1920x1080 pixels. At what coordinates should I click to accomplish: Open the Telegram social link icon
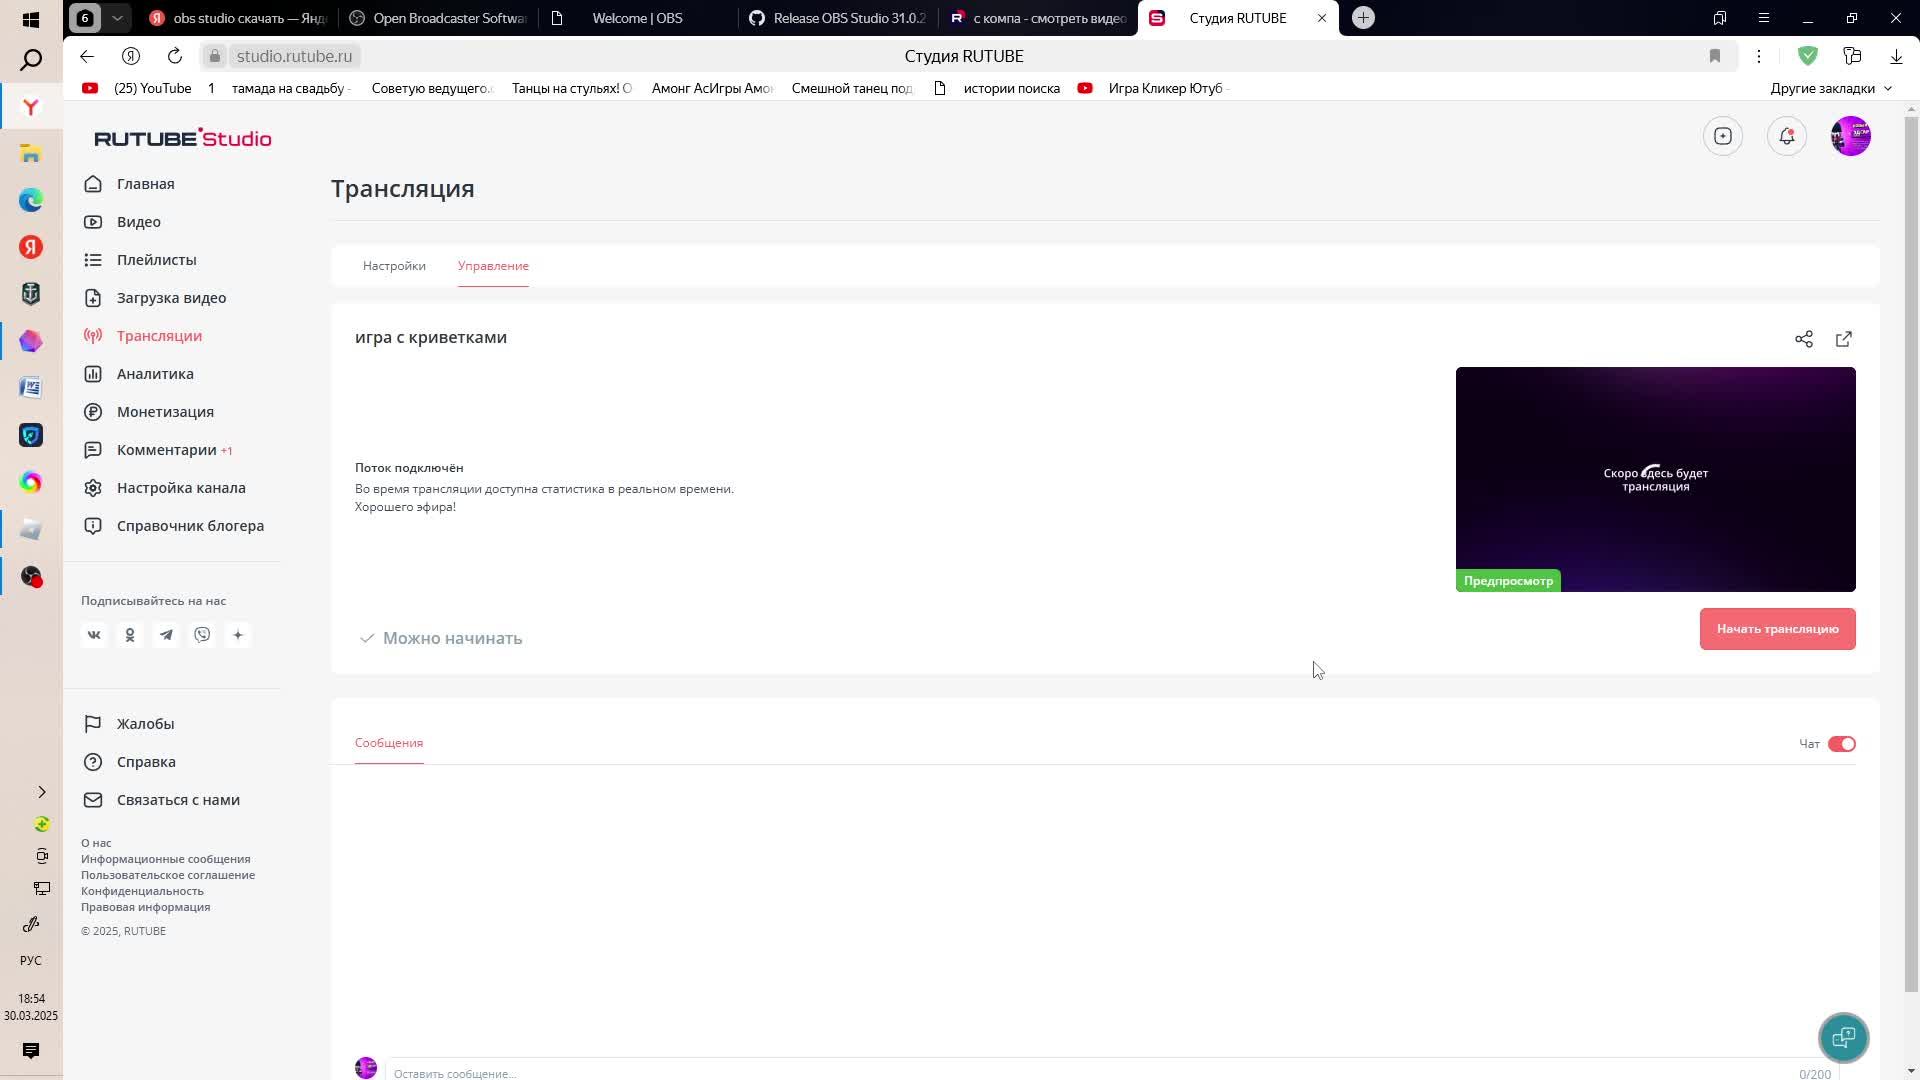pos(166,635)
